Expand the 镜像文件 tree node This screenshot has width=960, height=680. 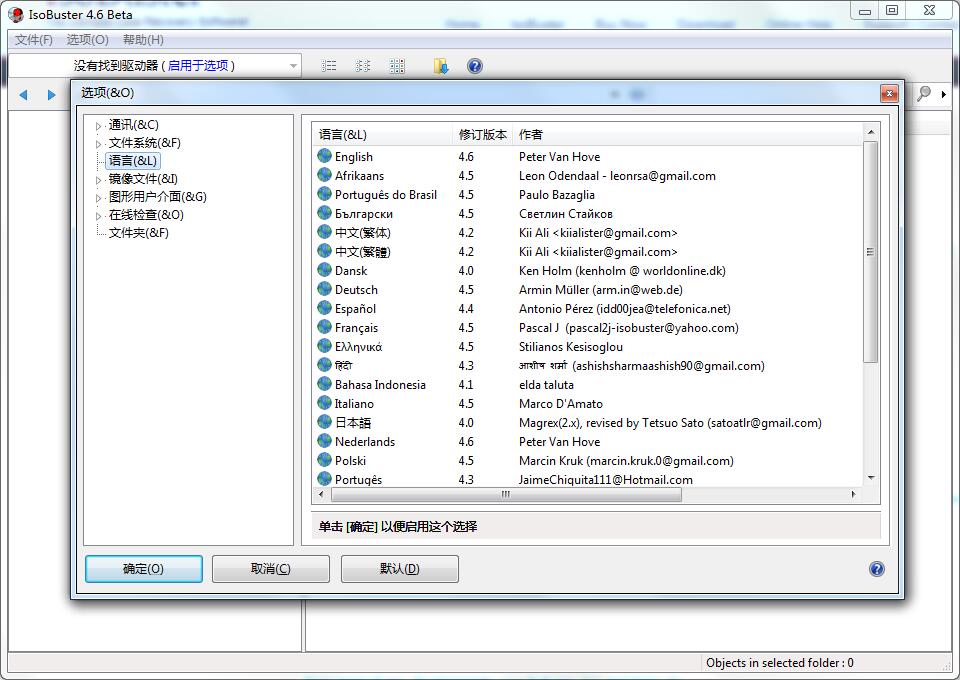click(x=99, y=180)
